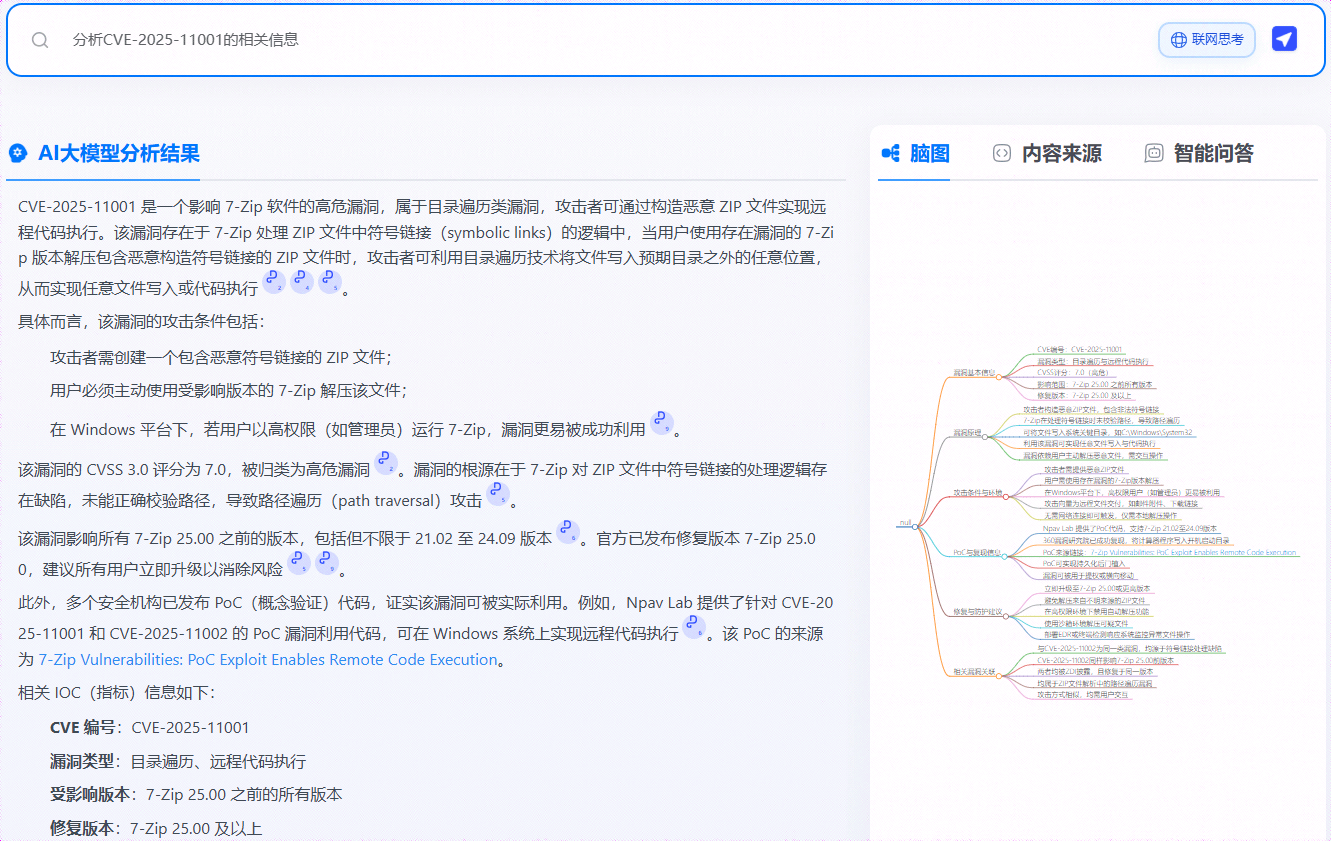Click the search input containing 分析CVE-2025-11001的相关信息

click(300, 40)
